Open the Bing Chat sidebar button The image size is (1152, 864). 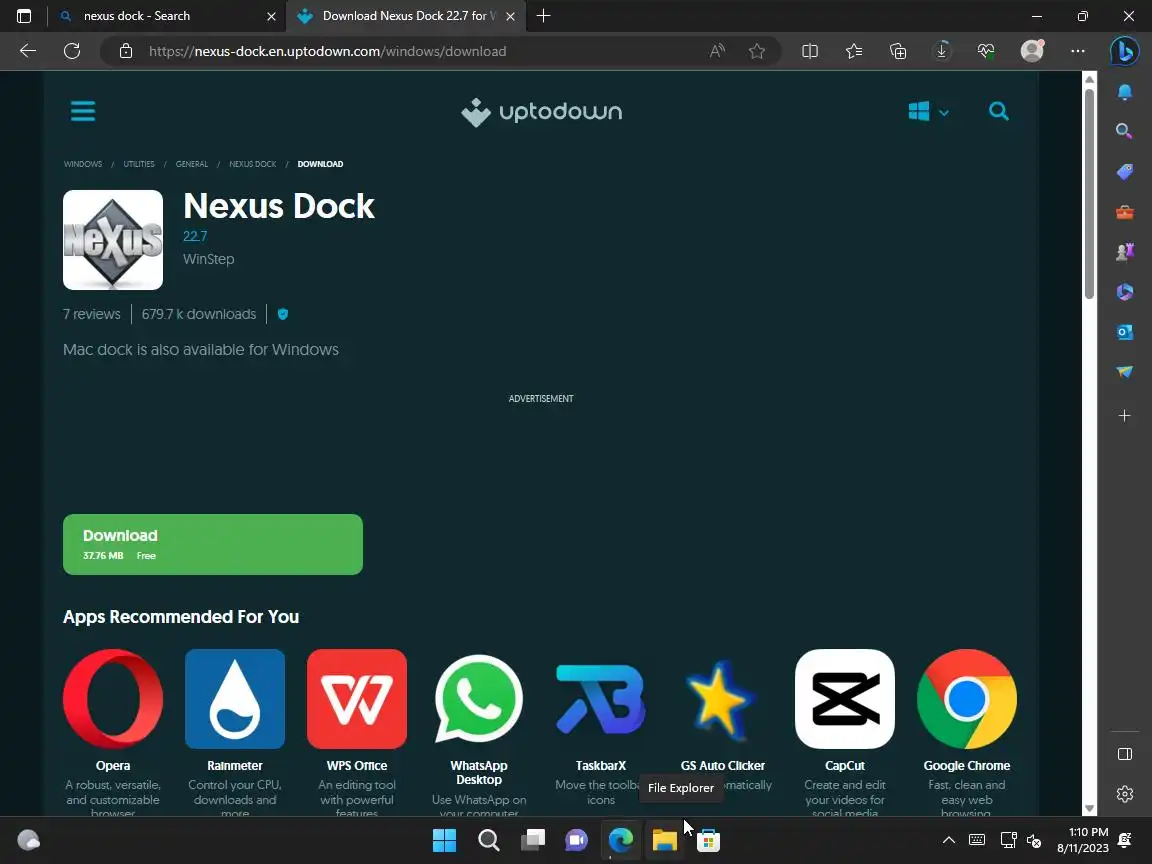coord(1125,51)
